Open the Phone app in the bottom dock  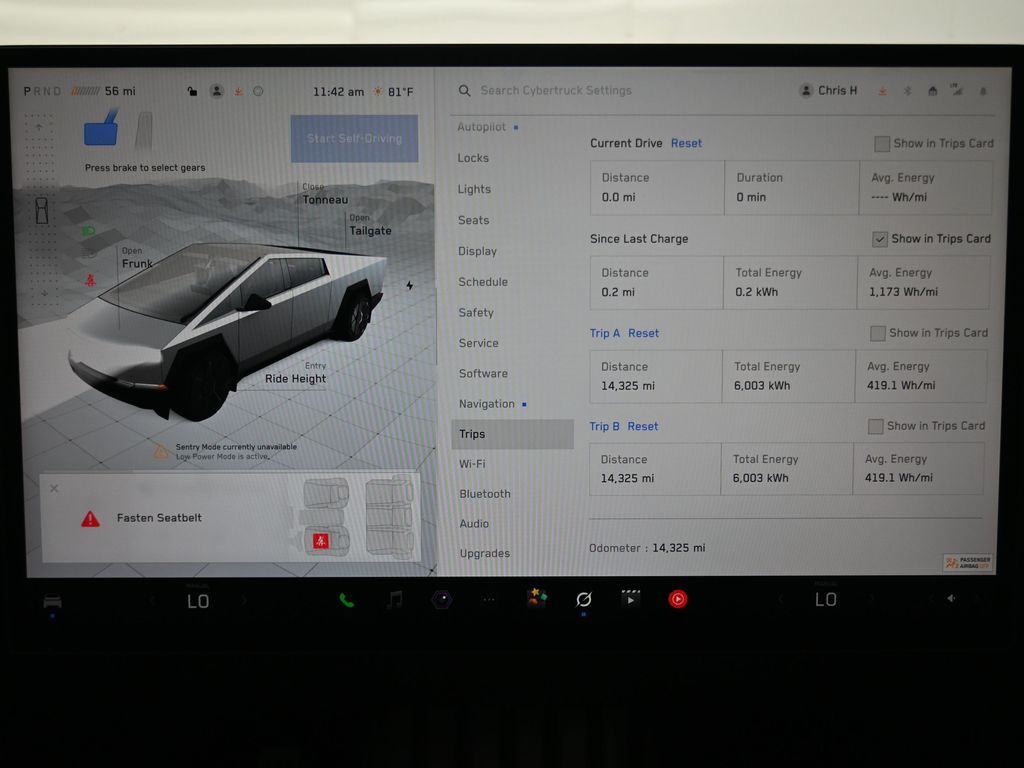346,600
